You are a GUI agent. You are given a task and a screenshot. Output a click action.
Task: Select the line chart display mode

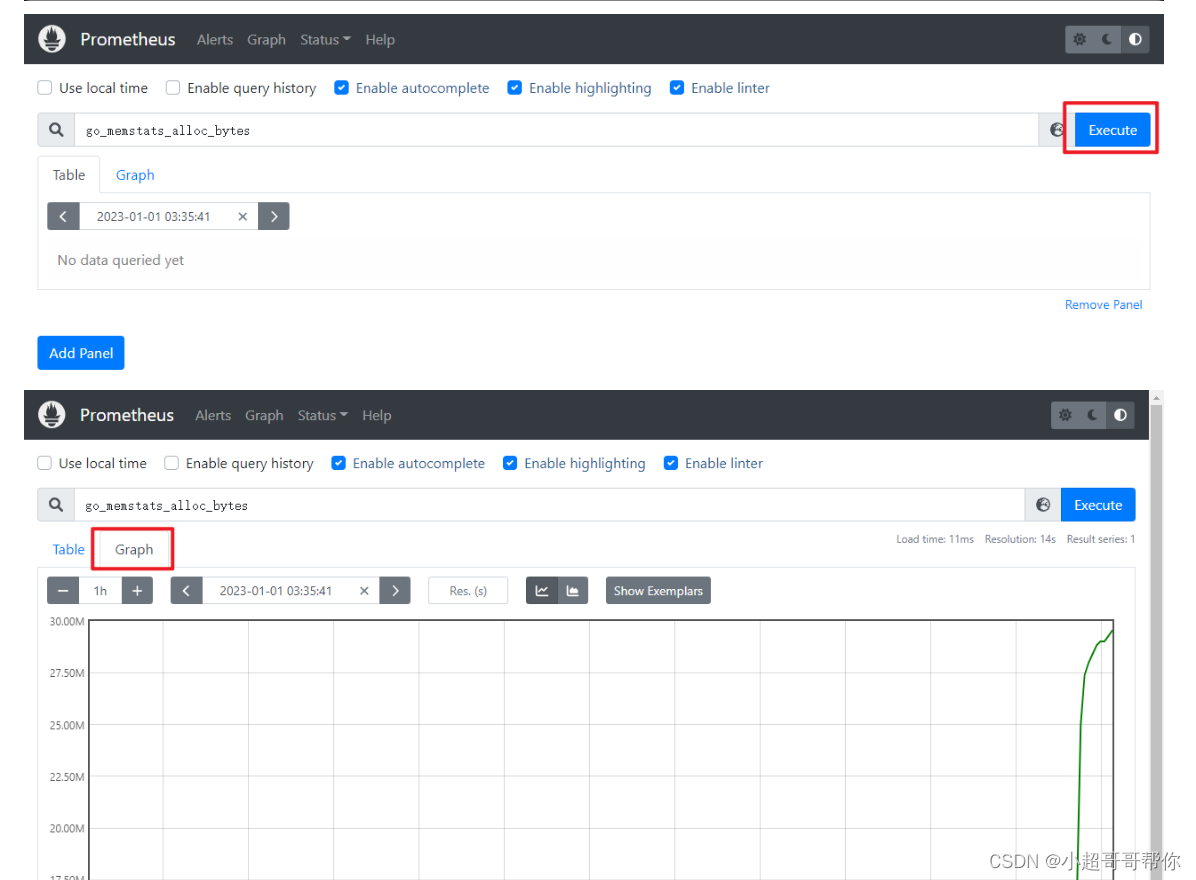pyautogui.click(x=542, y=591)
